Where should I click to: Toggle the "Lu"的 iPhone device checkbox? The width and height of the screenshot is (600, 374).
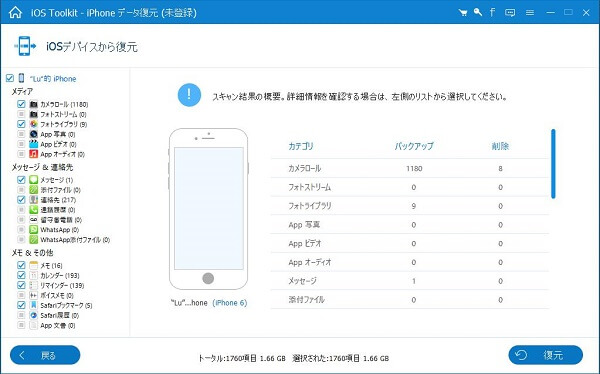click(10, 78)
